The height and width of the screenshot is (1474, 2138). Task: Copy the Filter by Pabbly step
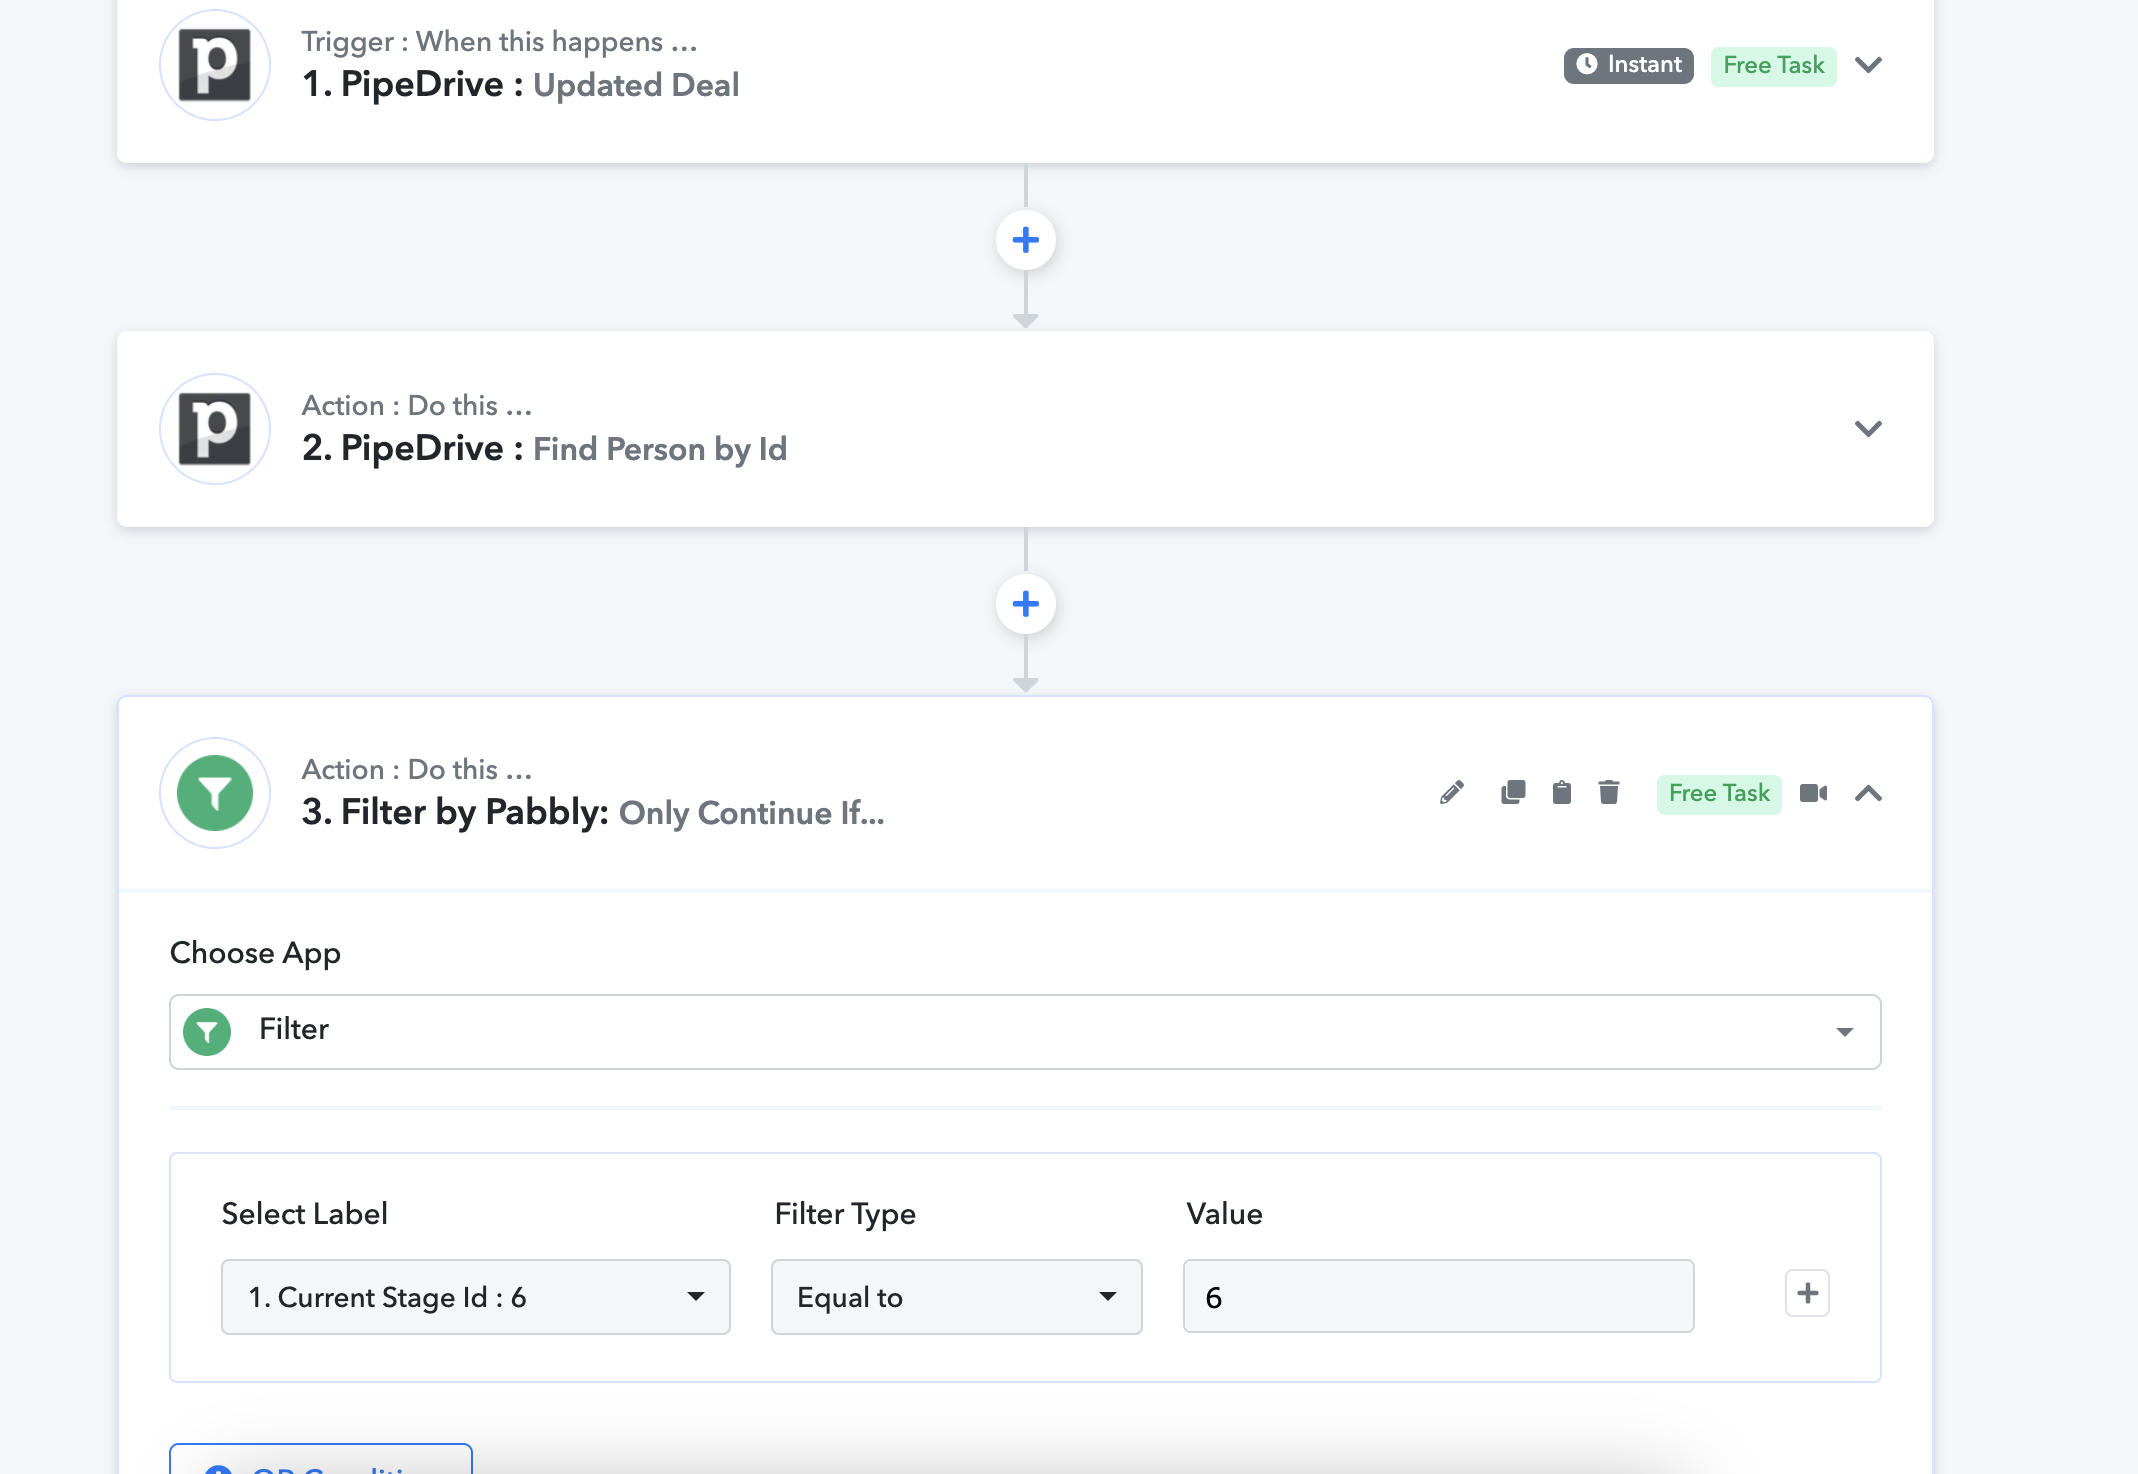click(x=1513, y=793)
